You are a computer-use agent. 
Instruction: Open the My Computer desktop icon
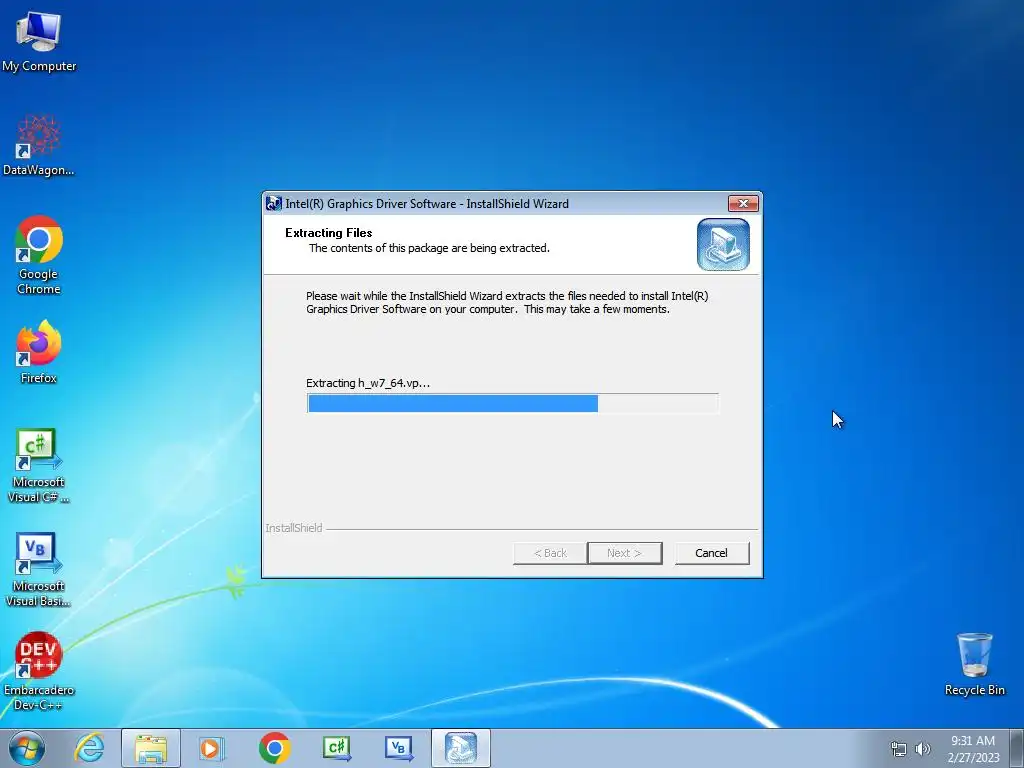click(39, 40)
